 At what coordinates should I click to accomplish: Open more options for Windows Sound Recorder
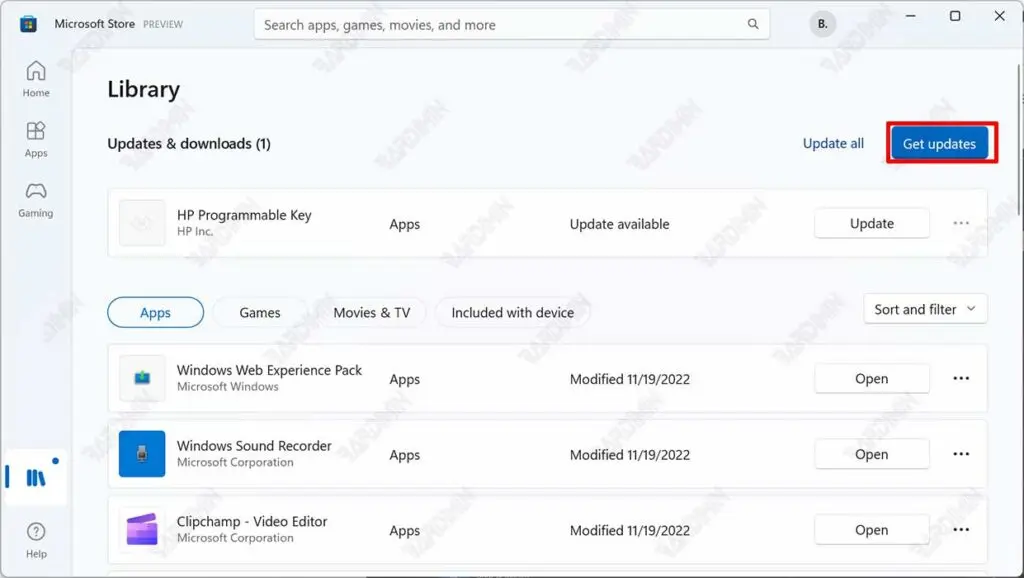point(961,454)
